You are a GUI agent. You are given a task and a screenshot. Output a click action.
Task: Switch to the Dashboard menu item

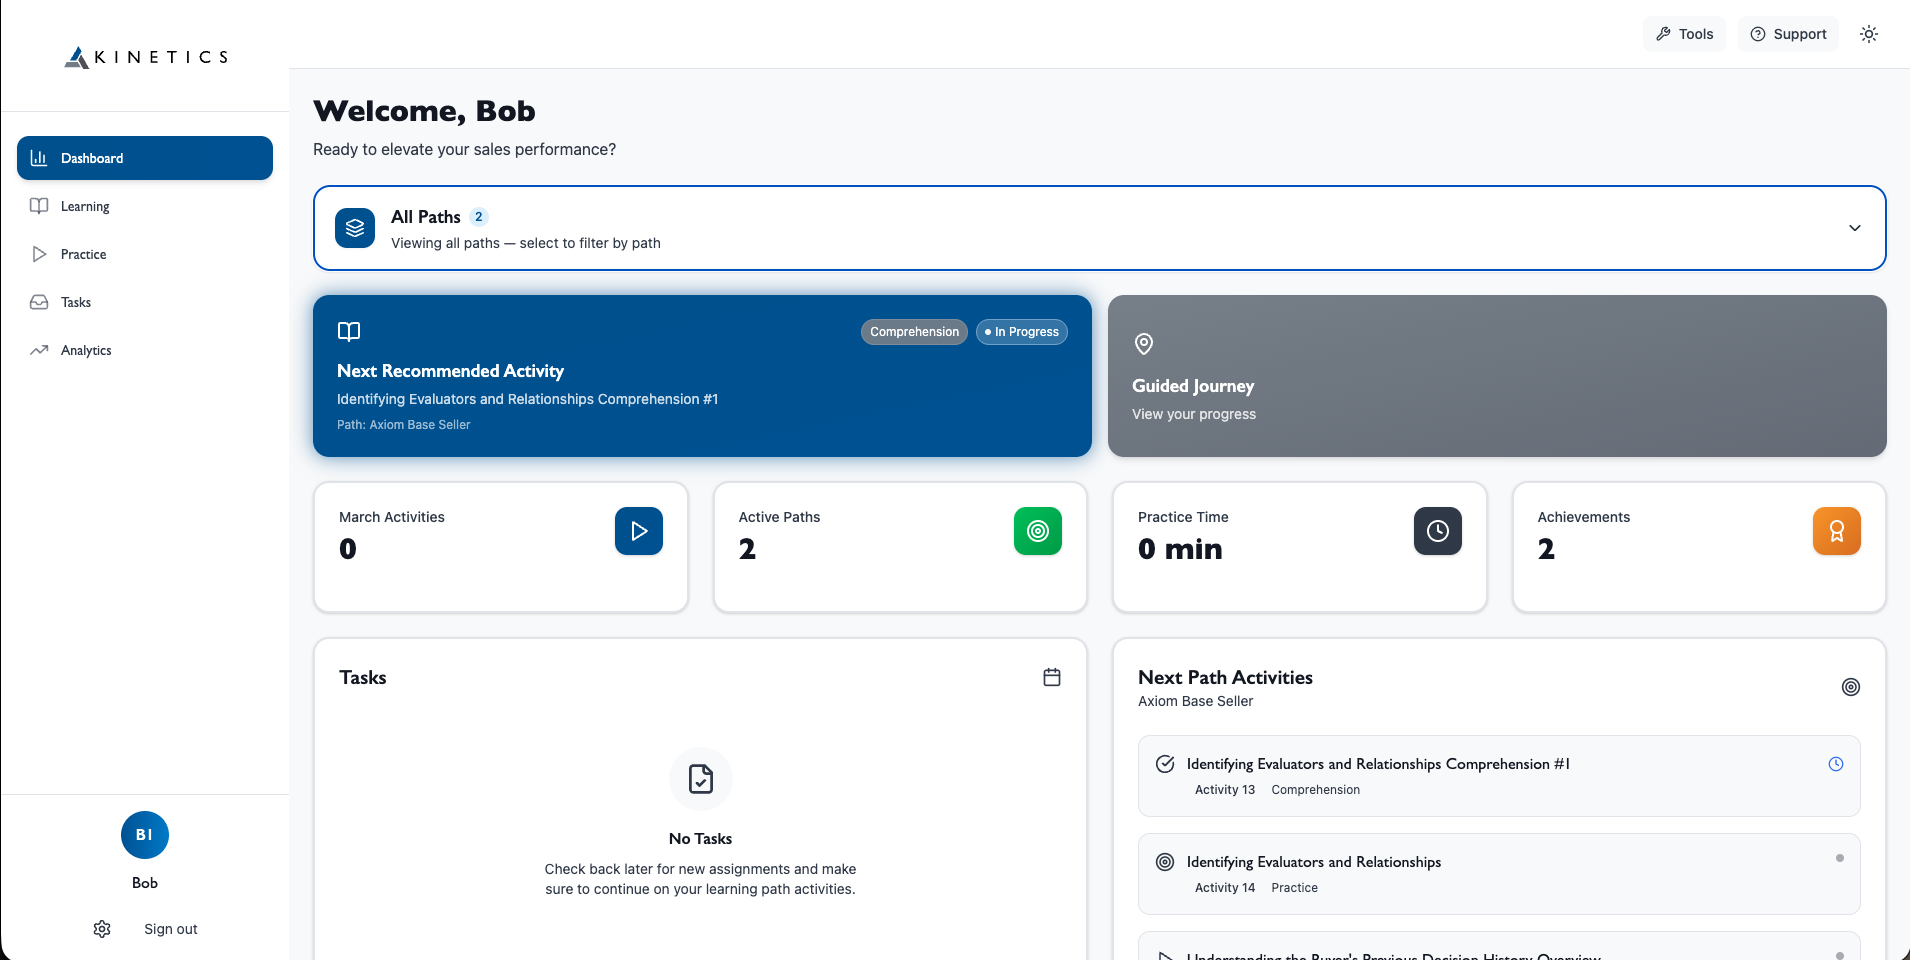coord(92,158)
